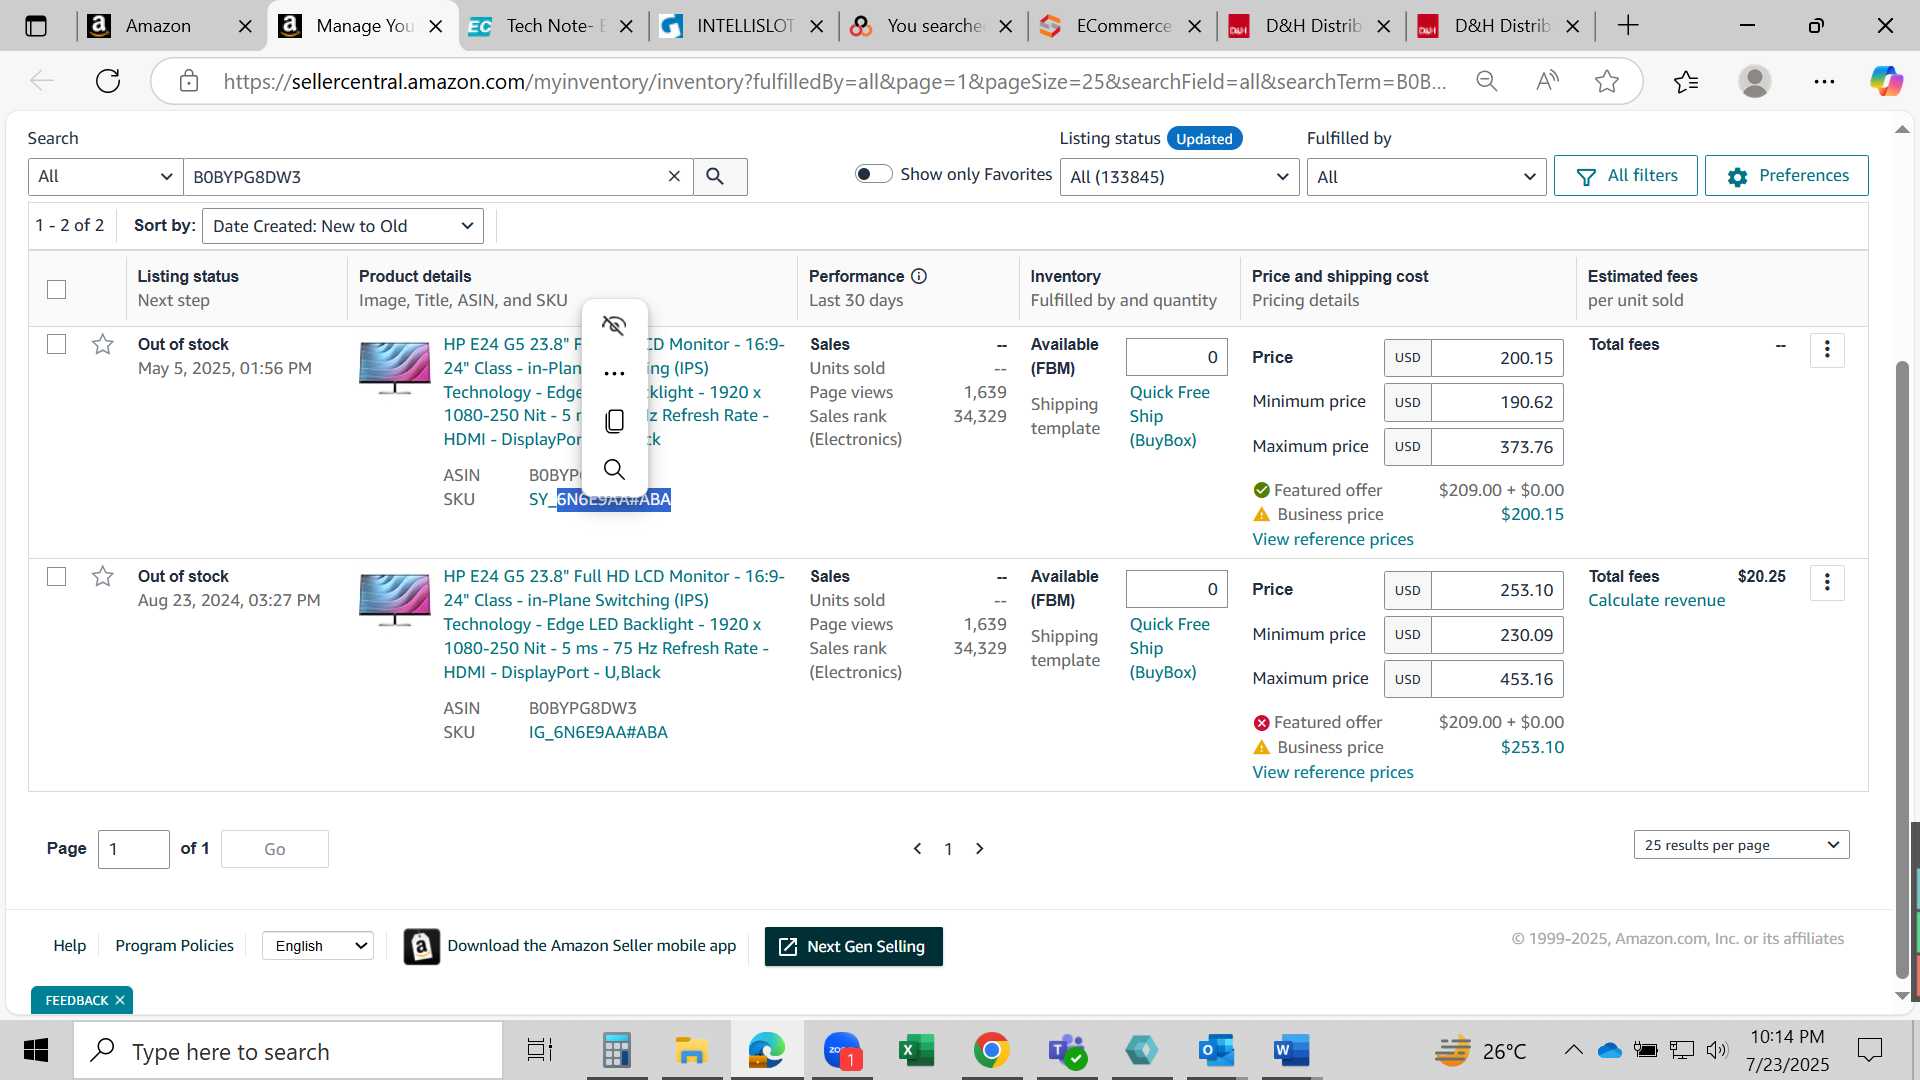The width and height of the screenshot is (1920, 1080).
Task: Hide the mini menu using the crossed-eye icon
Action: pos(614,325)
